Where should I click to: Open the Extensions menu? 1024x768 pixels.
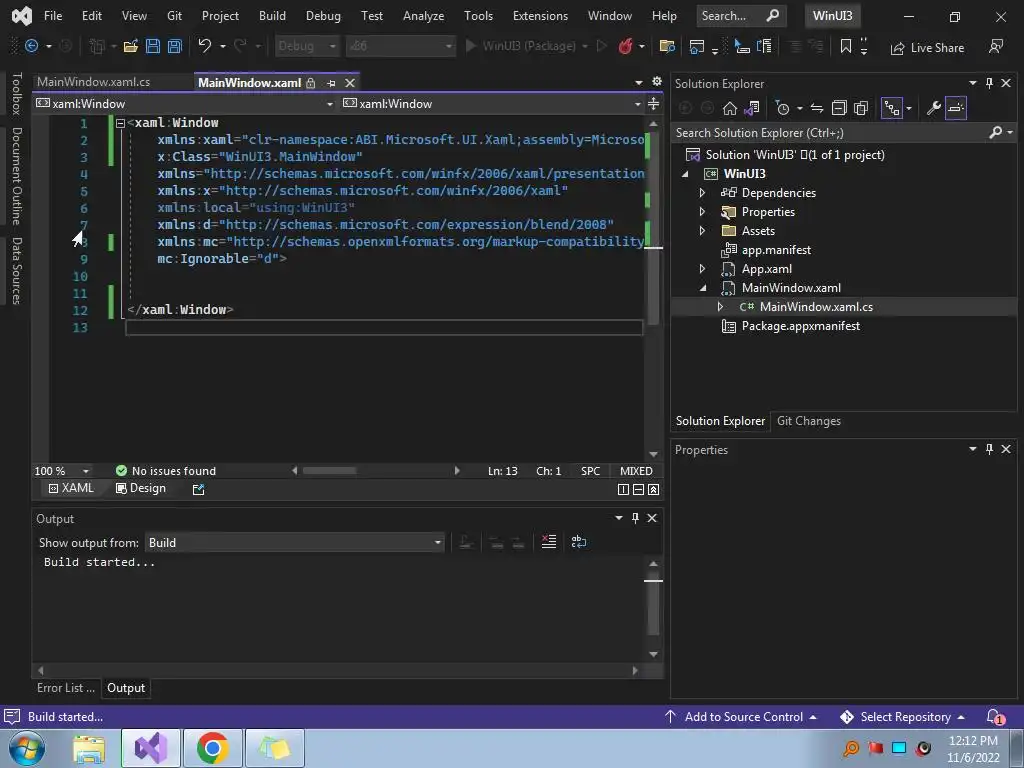(x=540, y=16)
